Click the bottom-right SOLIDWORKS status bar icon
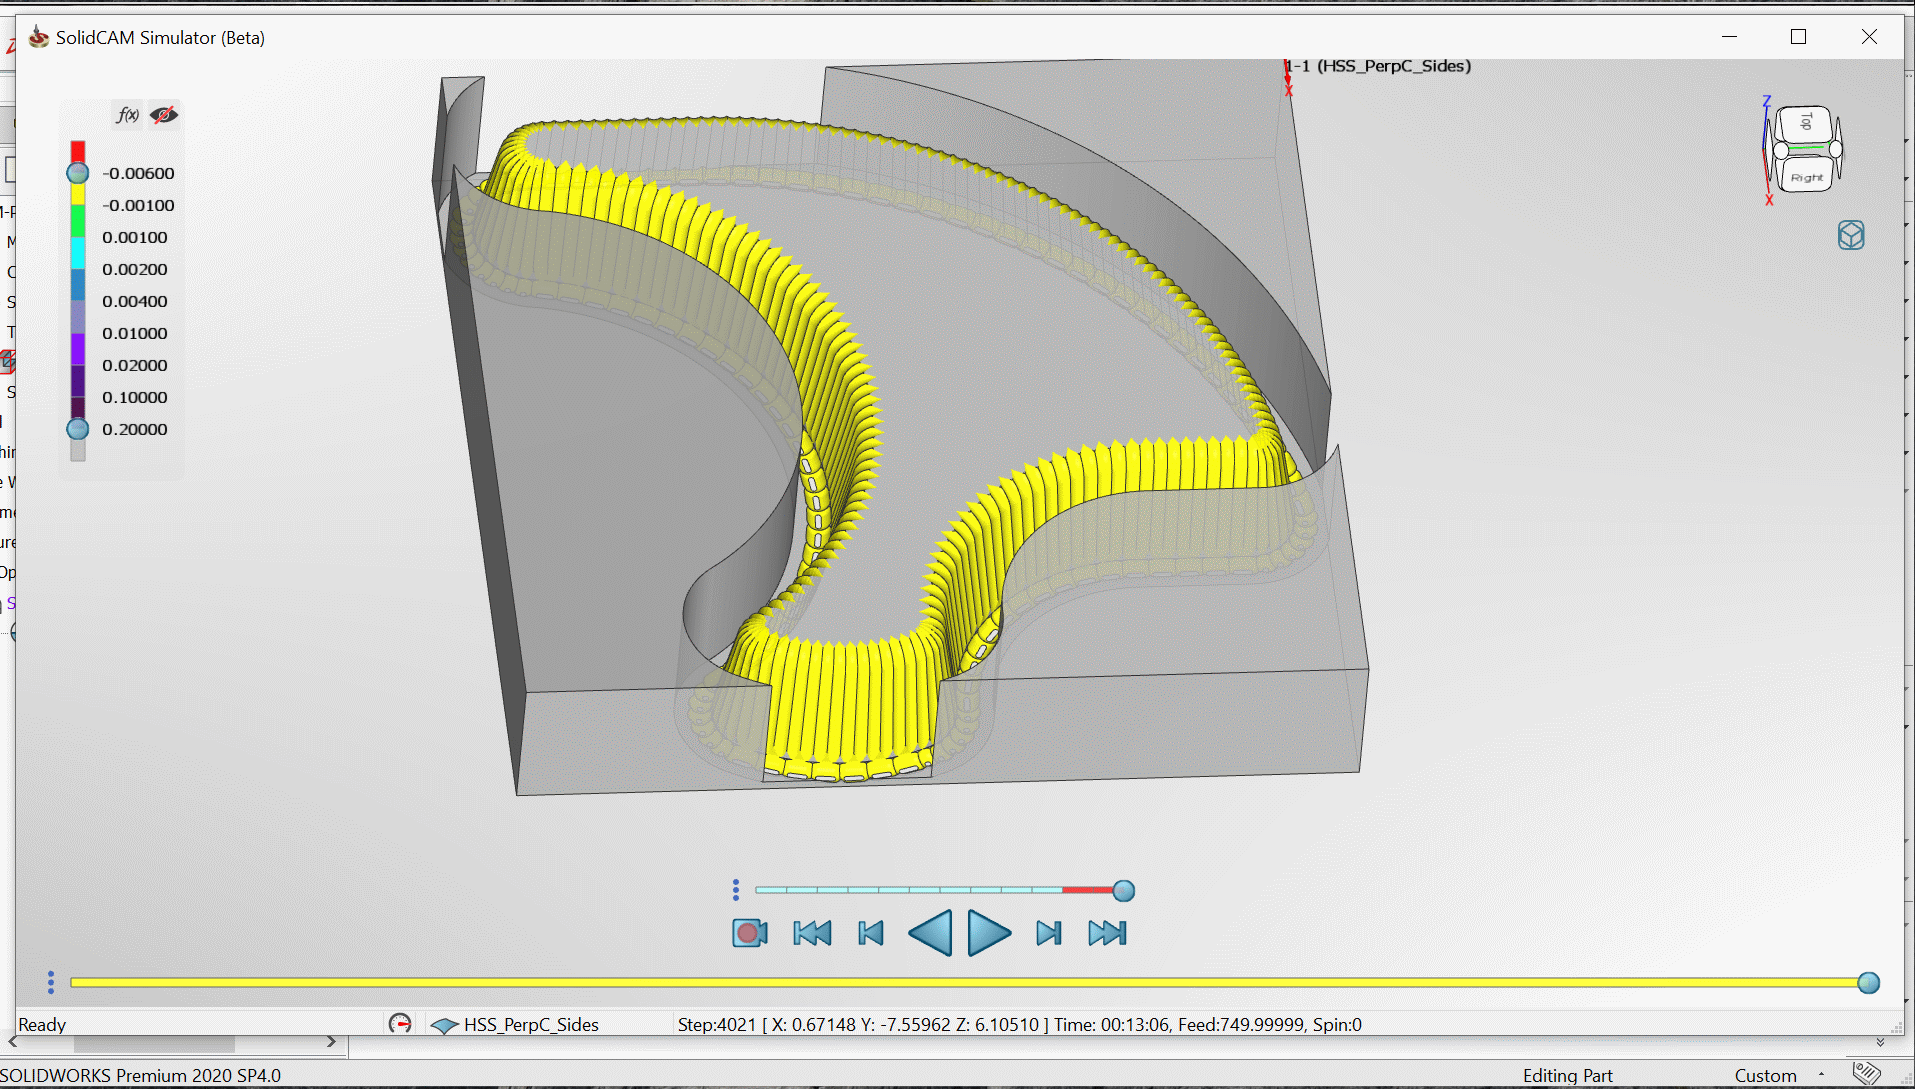The height and width of the screenshot is (1089, 1915). 1866,1074
